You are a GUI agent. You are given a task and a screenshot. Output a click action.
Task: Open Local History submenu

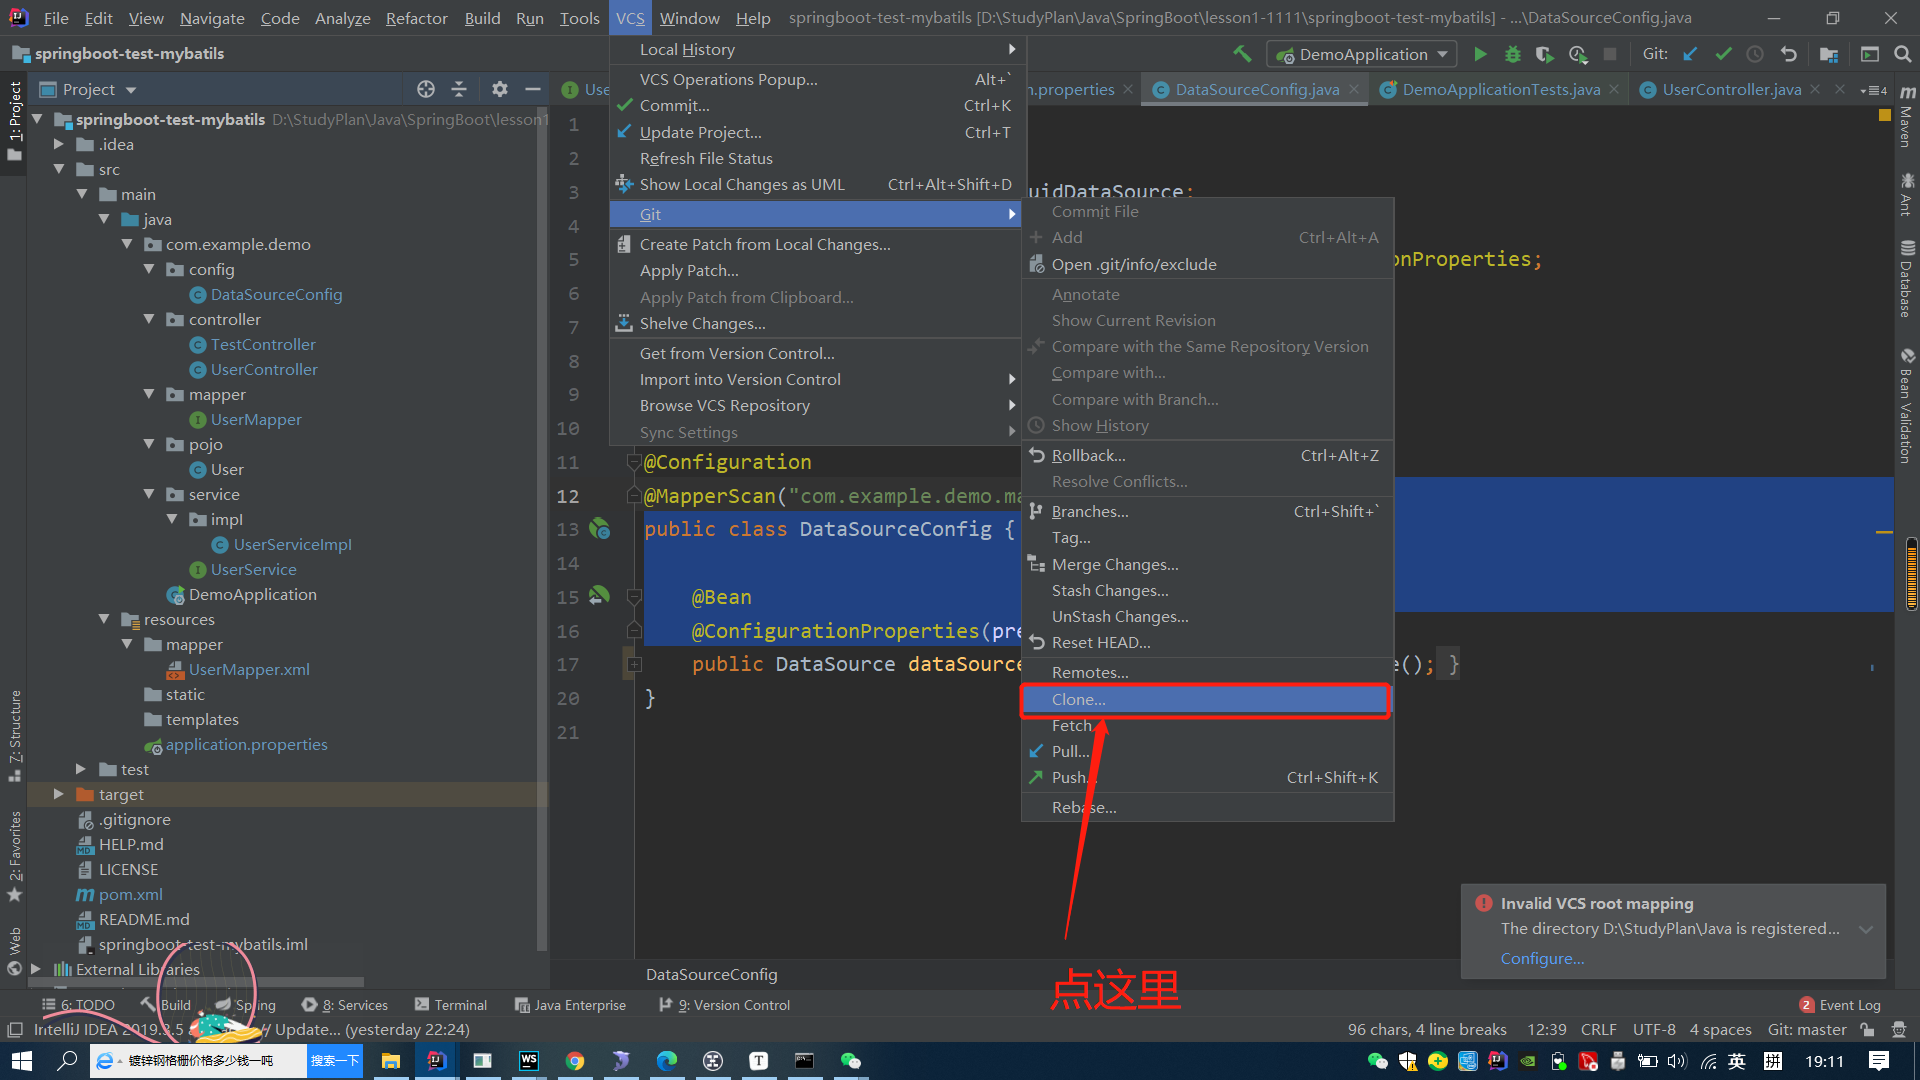[817, 49]
